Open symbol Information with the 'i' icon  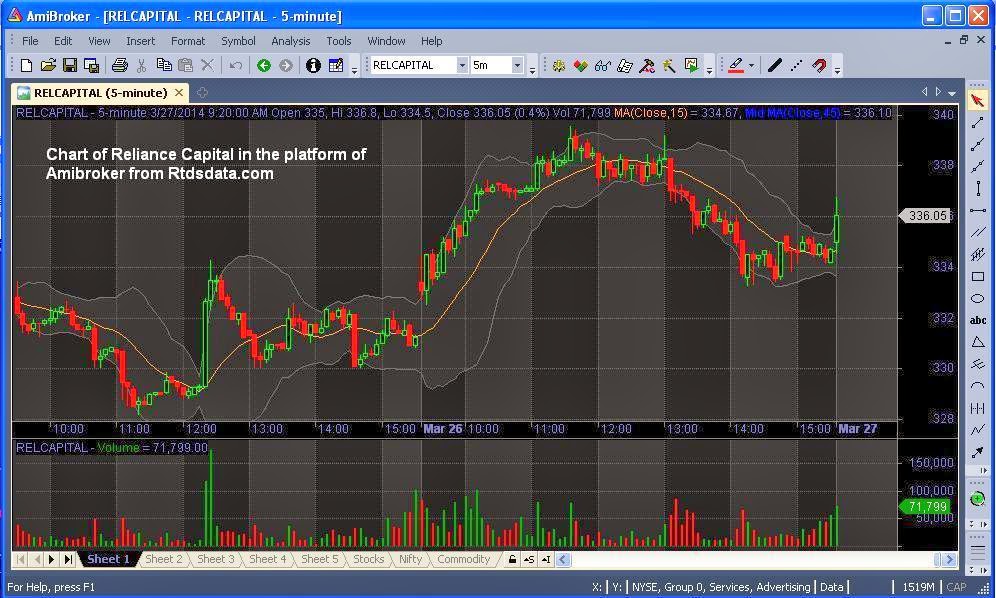click(x=313, y=65)
